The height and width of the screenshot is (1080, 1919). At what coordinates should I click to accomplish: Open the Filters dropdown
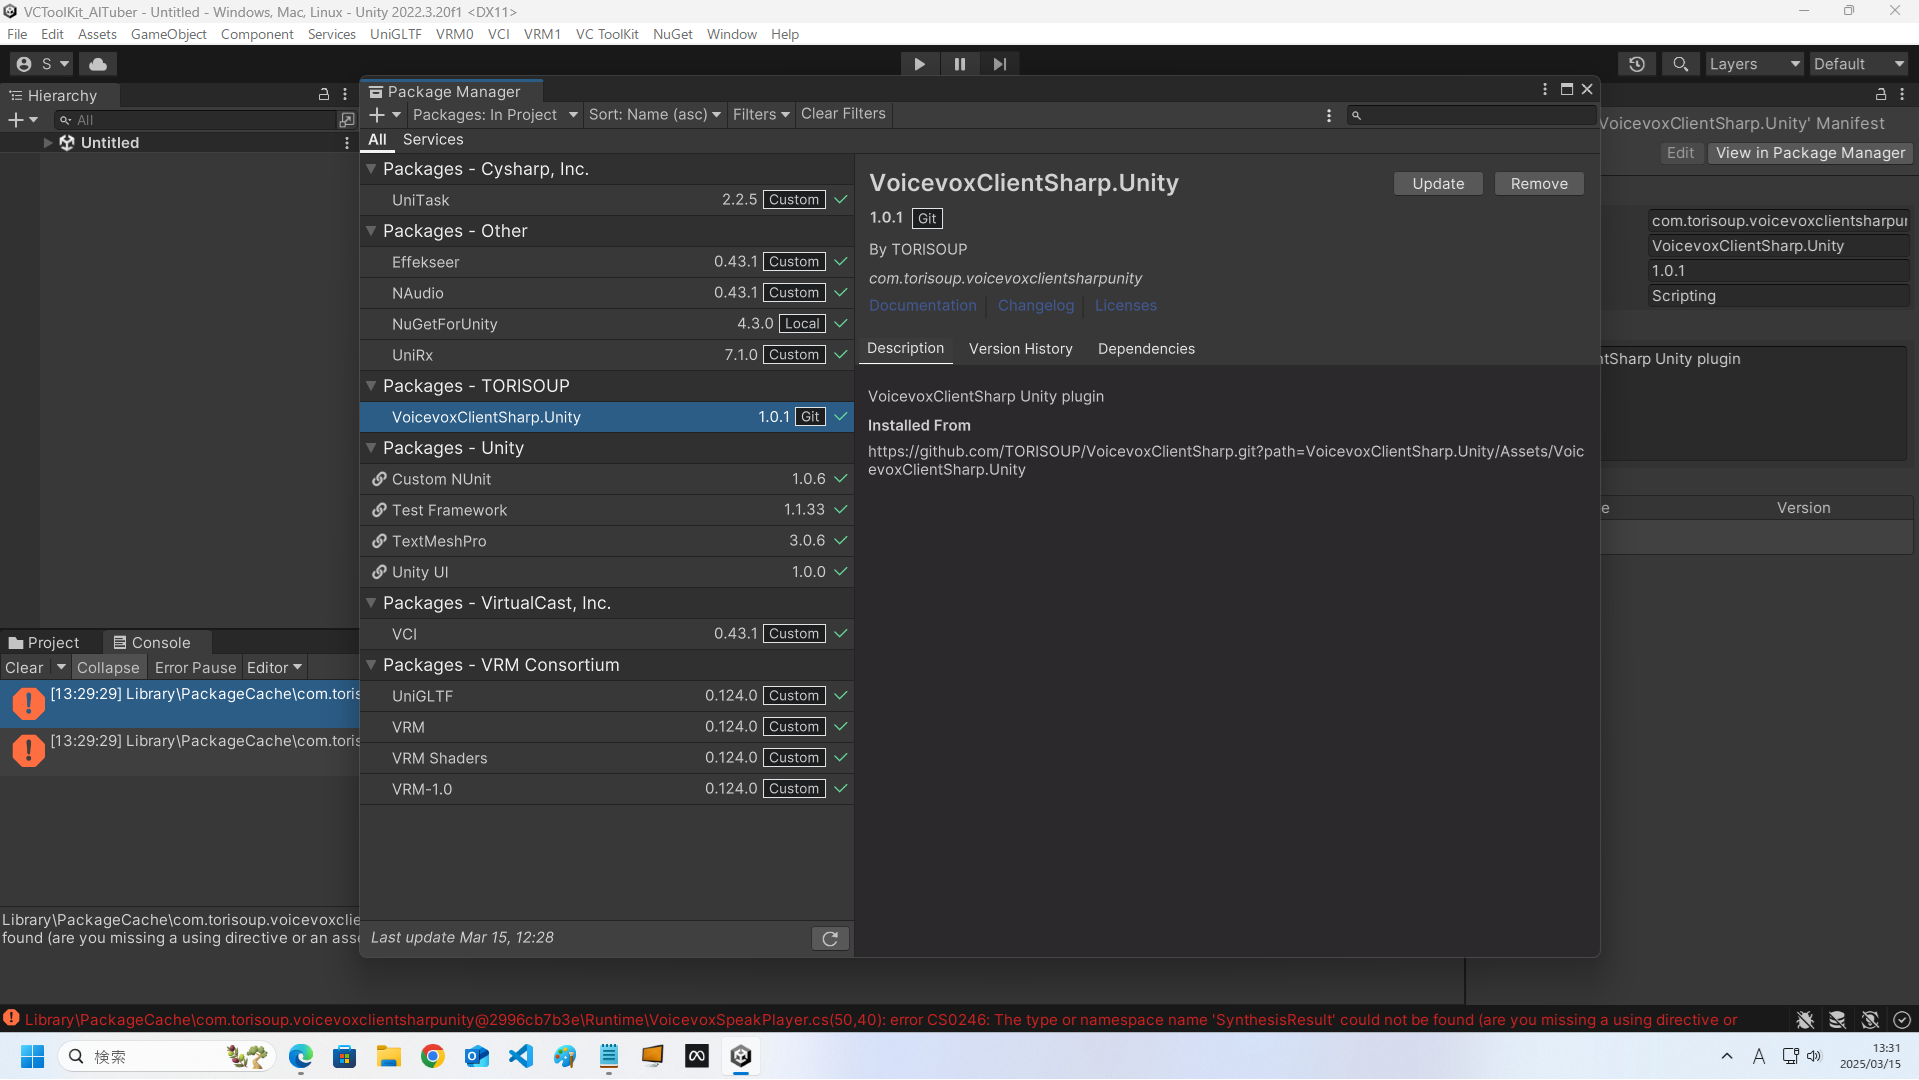tap(761, 115)
